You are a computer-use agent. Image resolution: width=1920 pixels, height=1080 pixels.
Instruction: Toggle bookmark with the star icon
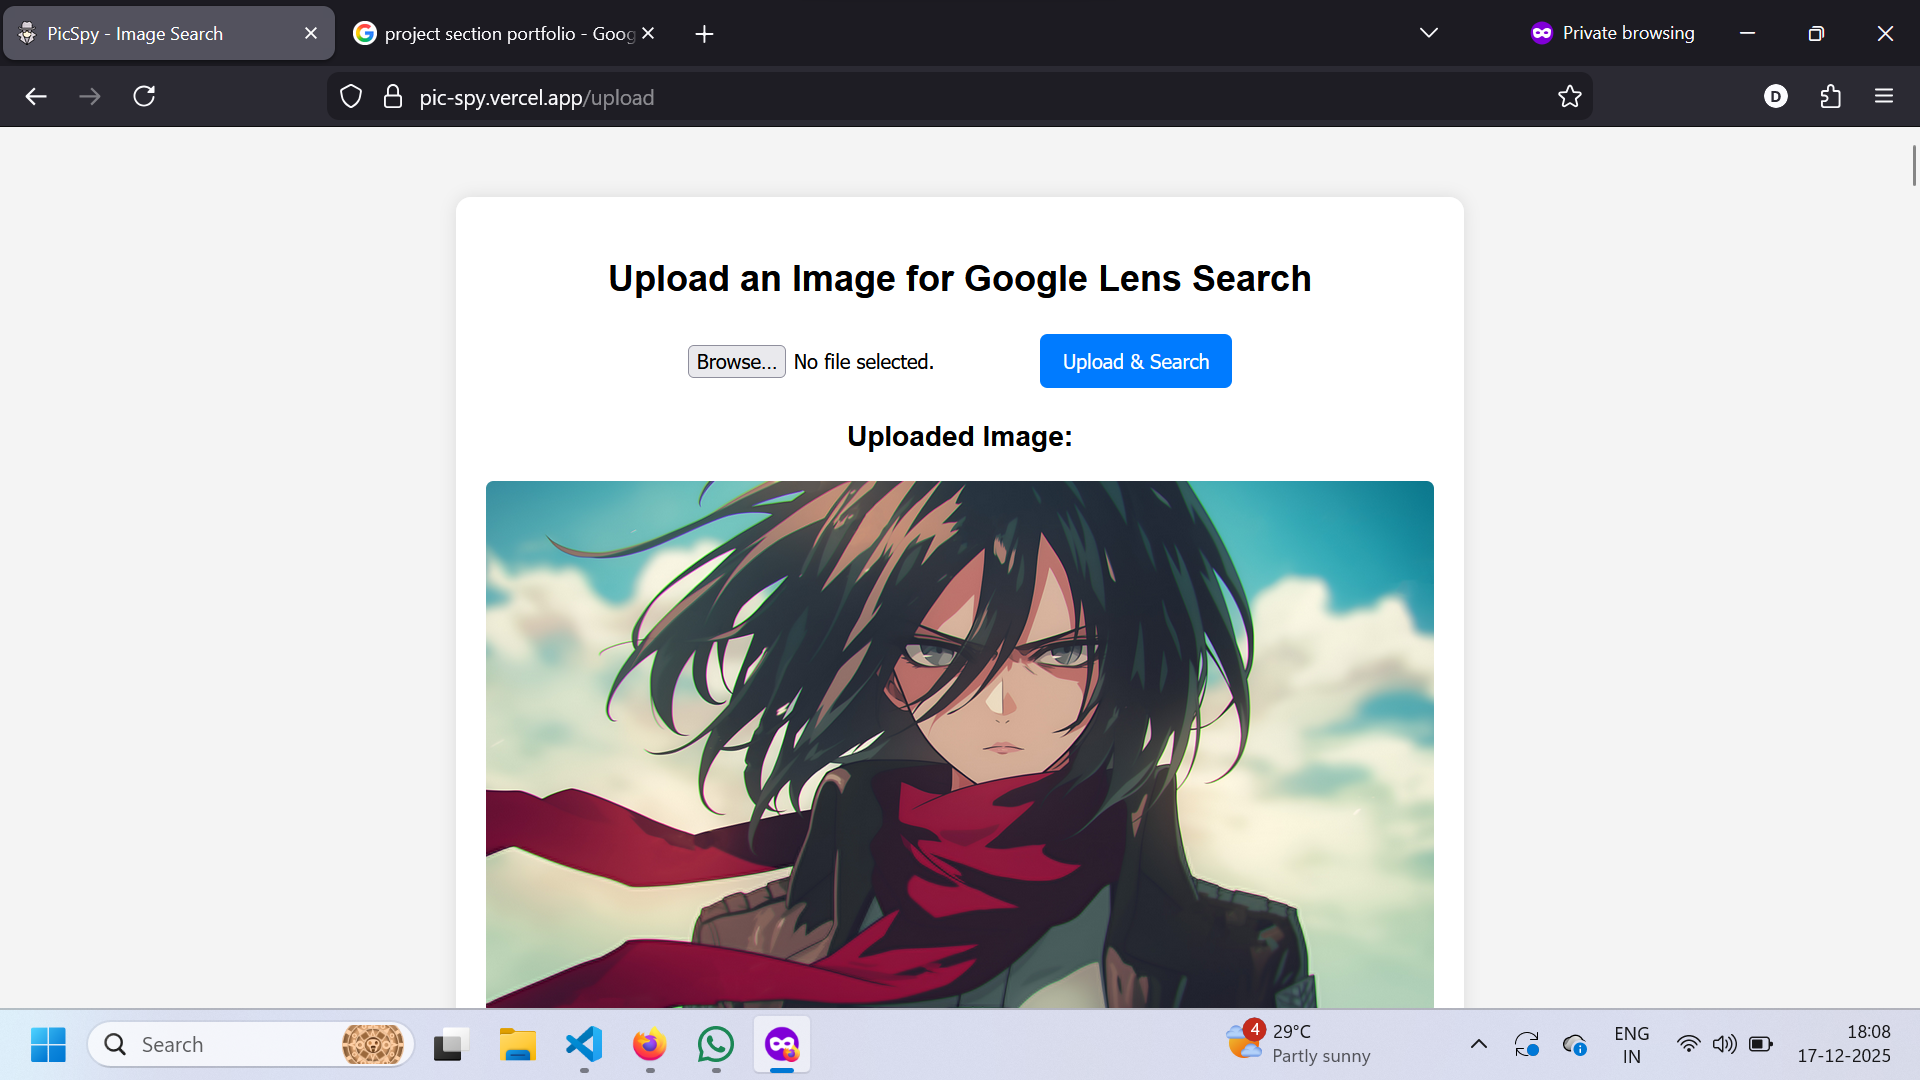[x=1570, y=96]
